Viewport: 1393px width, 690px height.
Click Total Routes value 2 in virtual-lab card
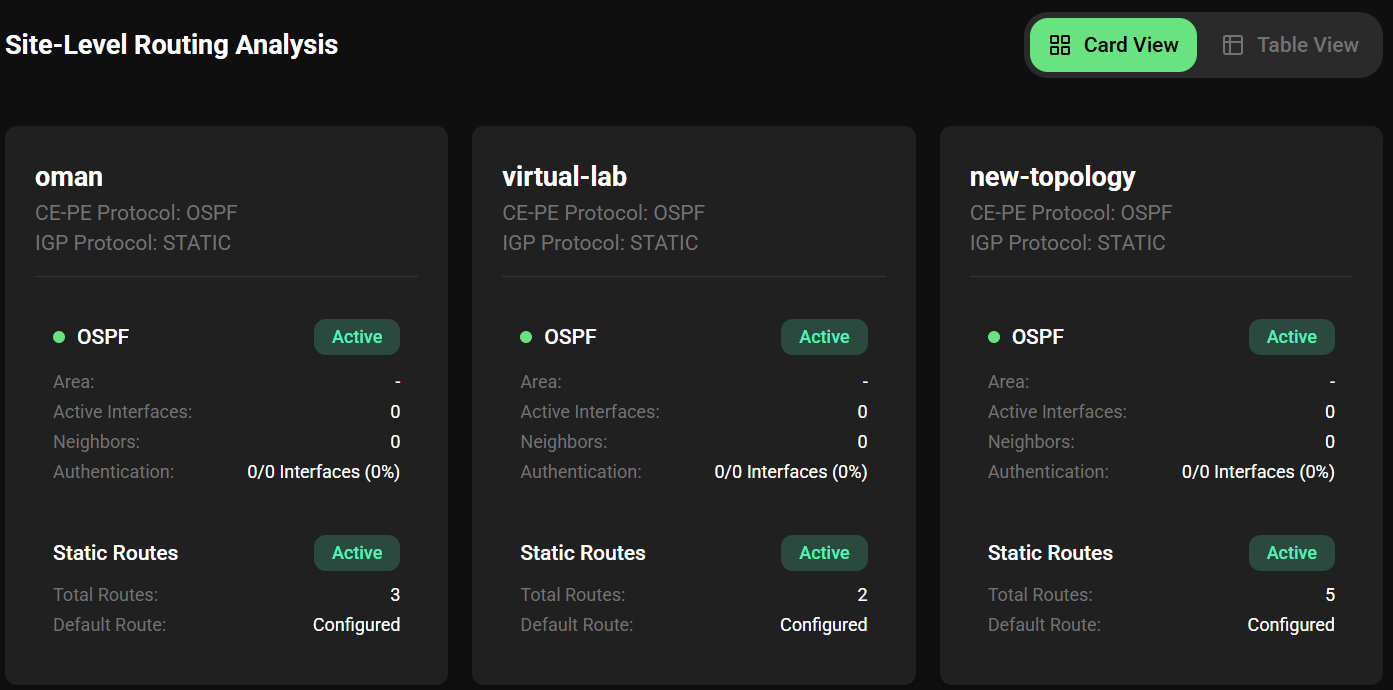pyautogui.click(x=862, y=595)
